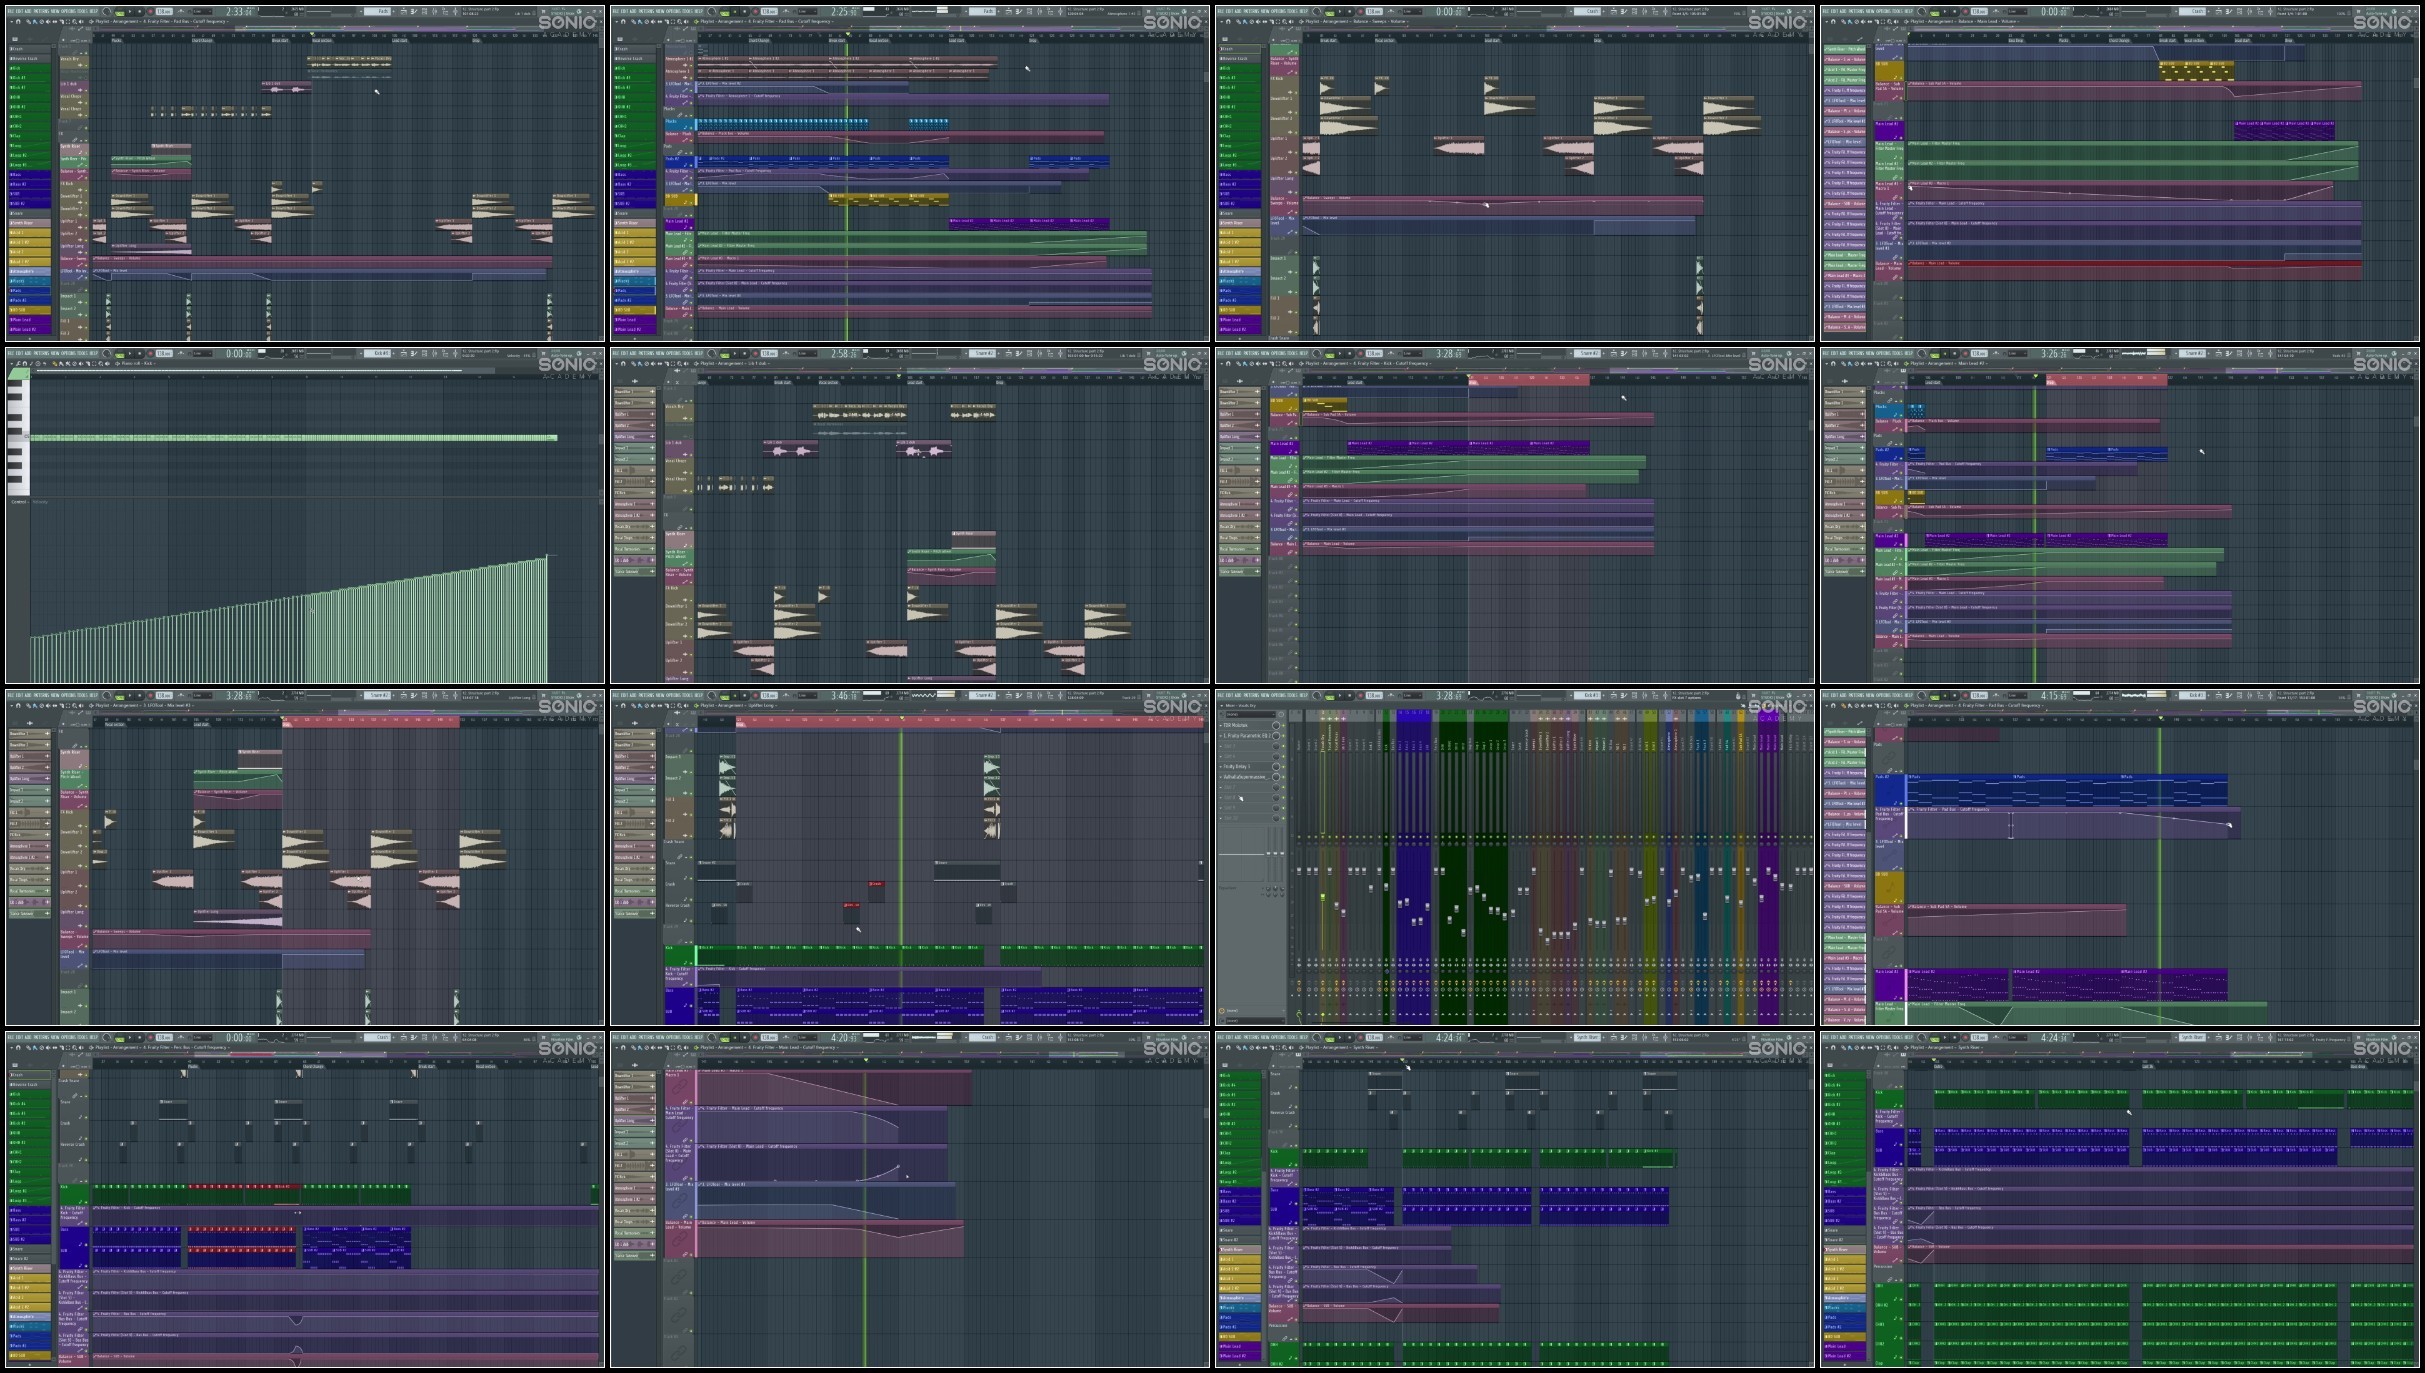Screen dimensions: 2425x1373
Task: Click plus button beside Sonic Serenity, 2:58 thumbnail
Action: 652,572
